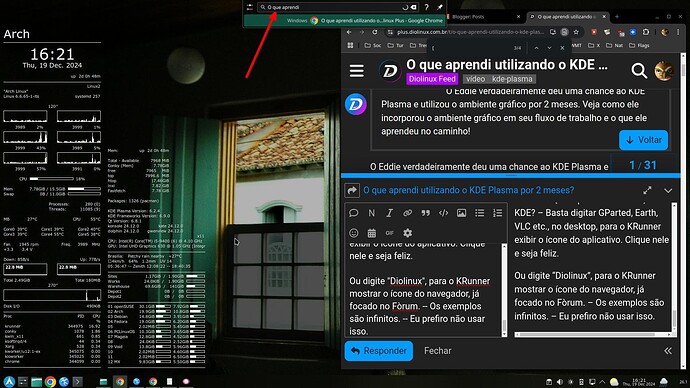Close the find-in-page bar
690x388 pixels.
point(562,48)
